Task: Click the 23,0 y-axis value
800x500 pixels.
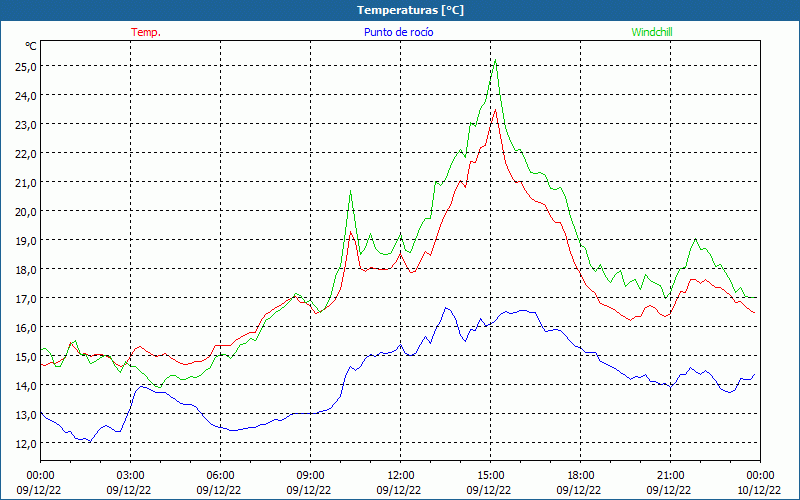Action: click(26, 124)
